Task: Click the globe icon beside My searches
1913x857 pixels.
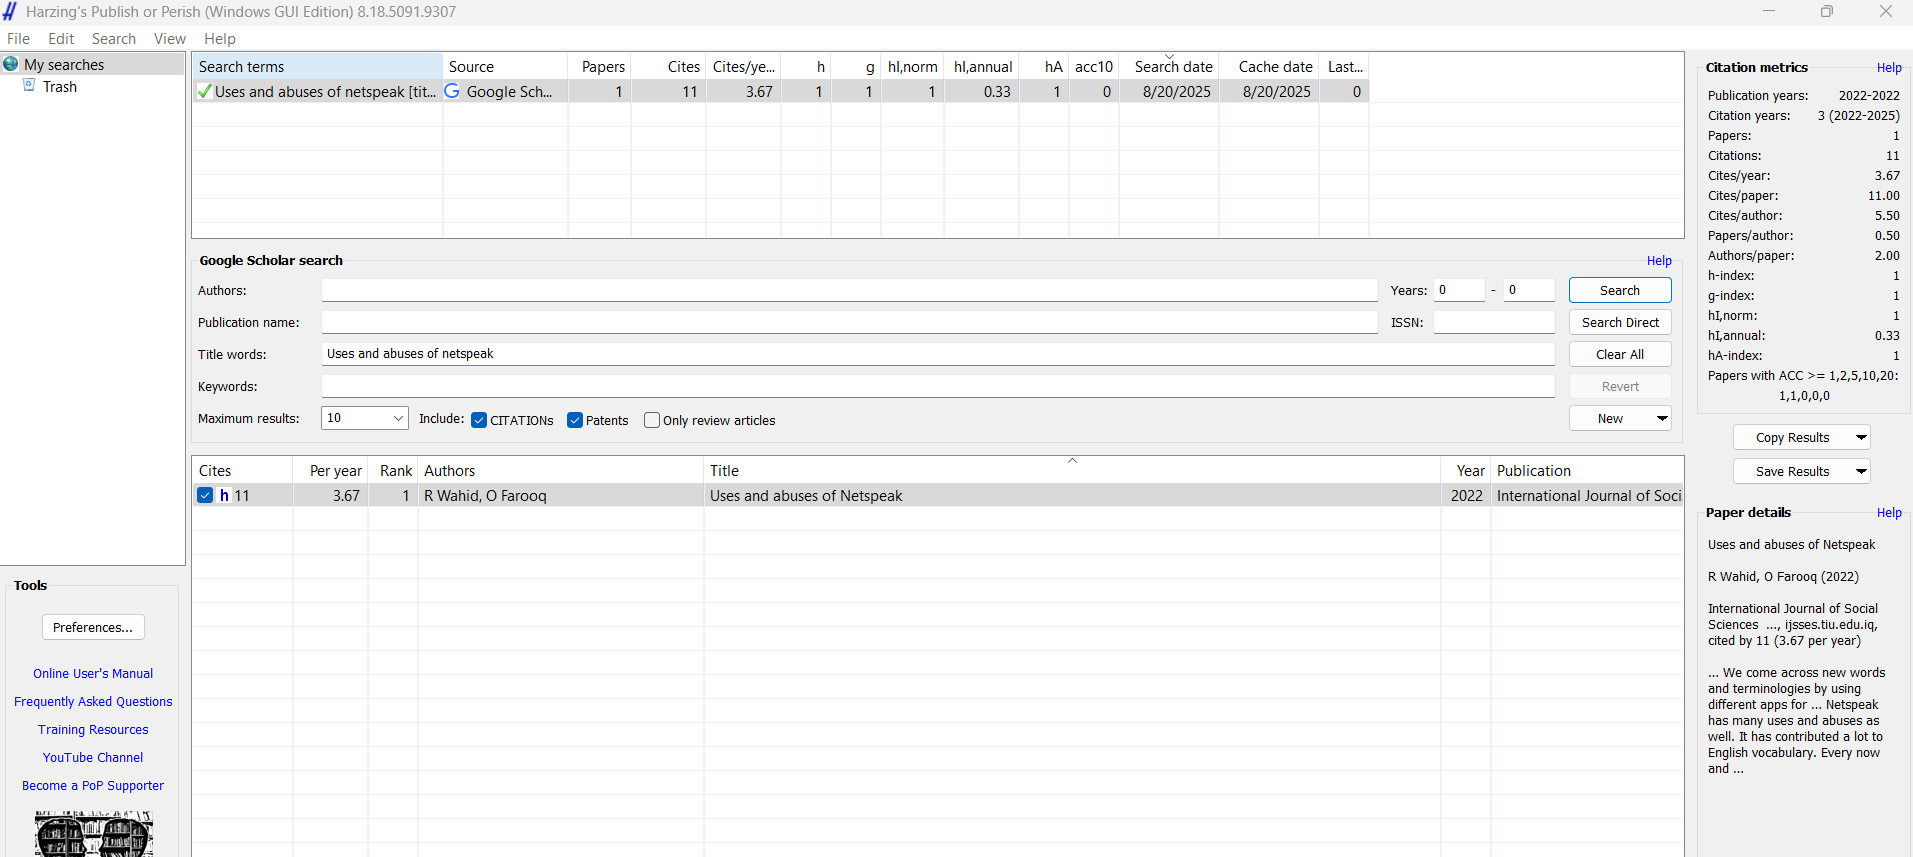Action: tap(11, 64)
